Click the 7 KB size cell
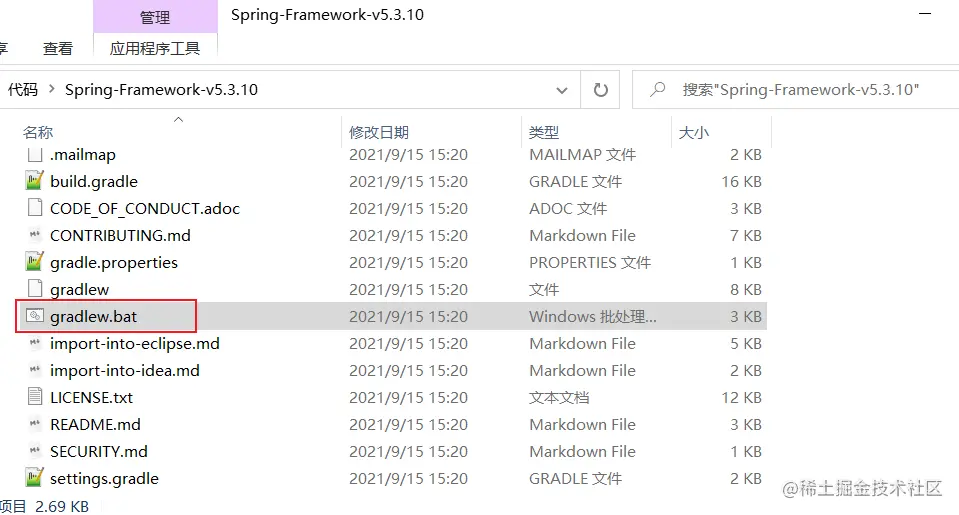This screenshot has width=959, height=515. coord(746,235)
